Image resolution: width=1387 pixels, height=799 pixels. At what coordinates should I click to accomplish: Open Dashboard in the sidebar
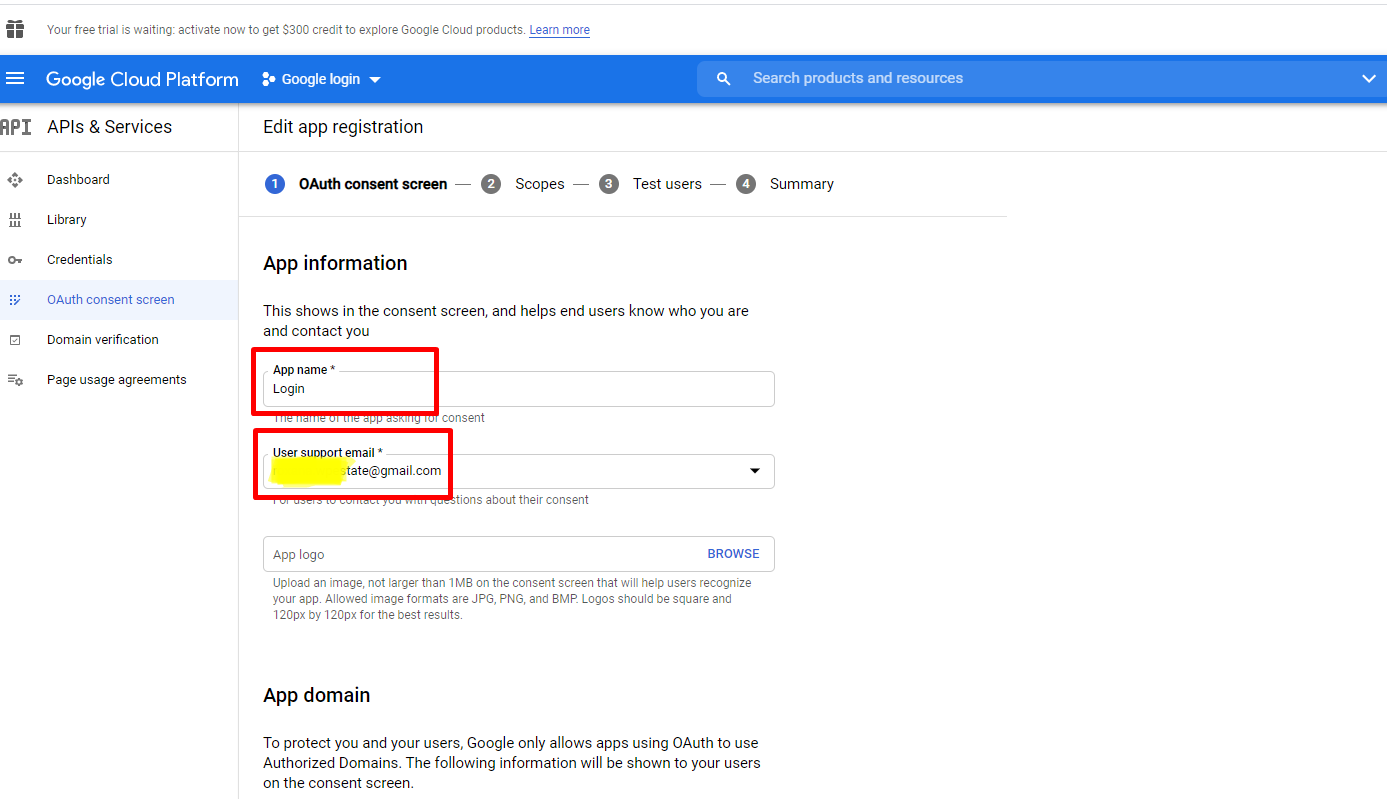coord(78,180)
